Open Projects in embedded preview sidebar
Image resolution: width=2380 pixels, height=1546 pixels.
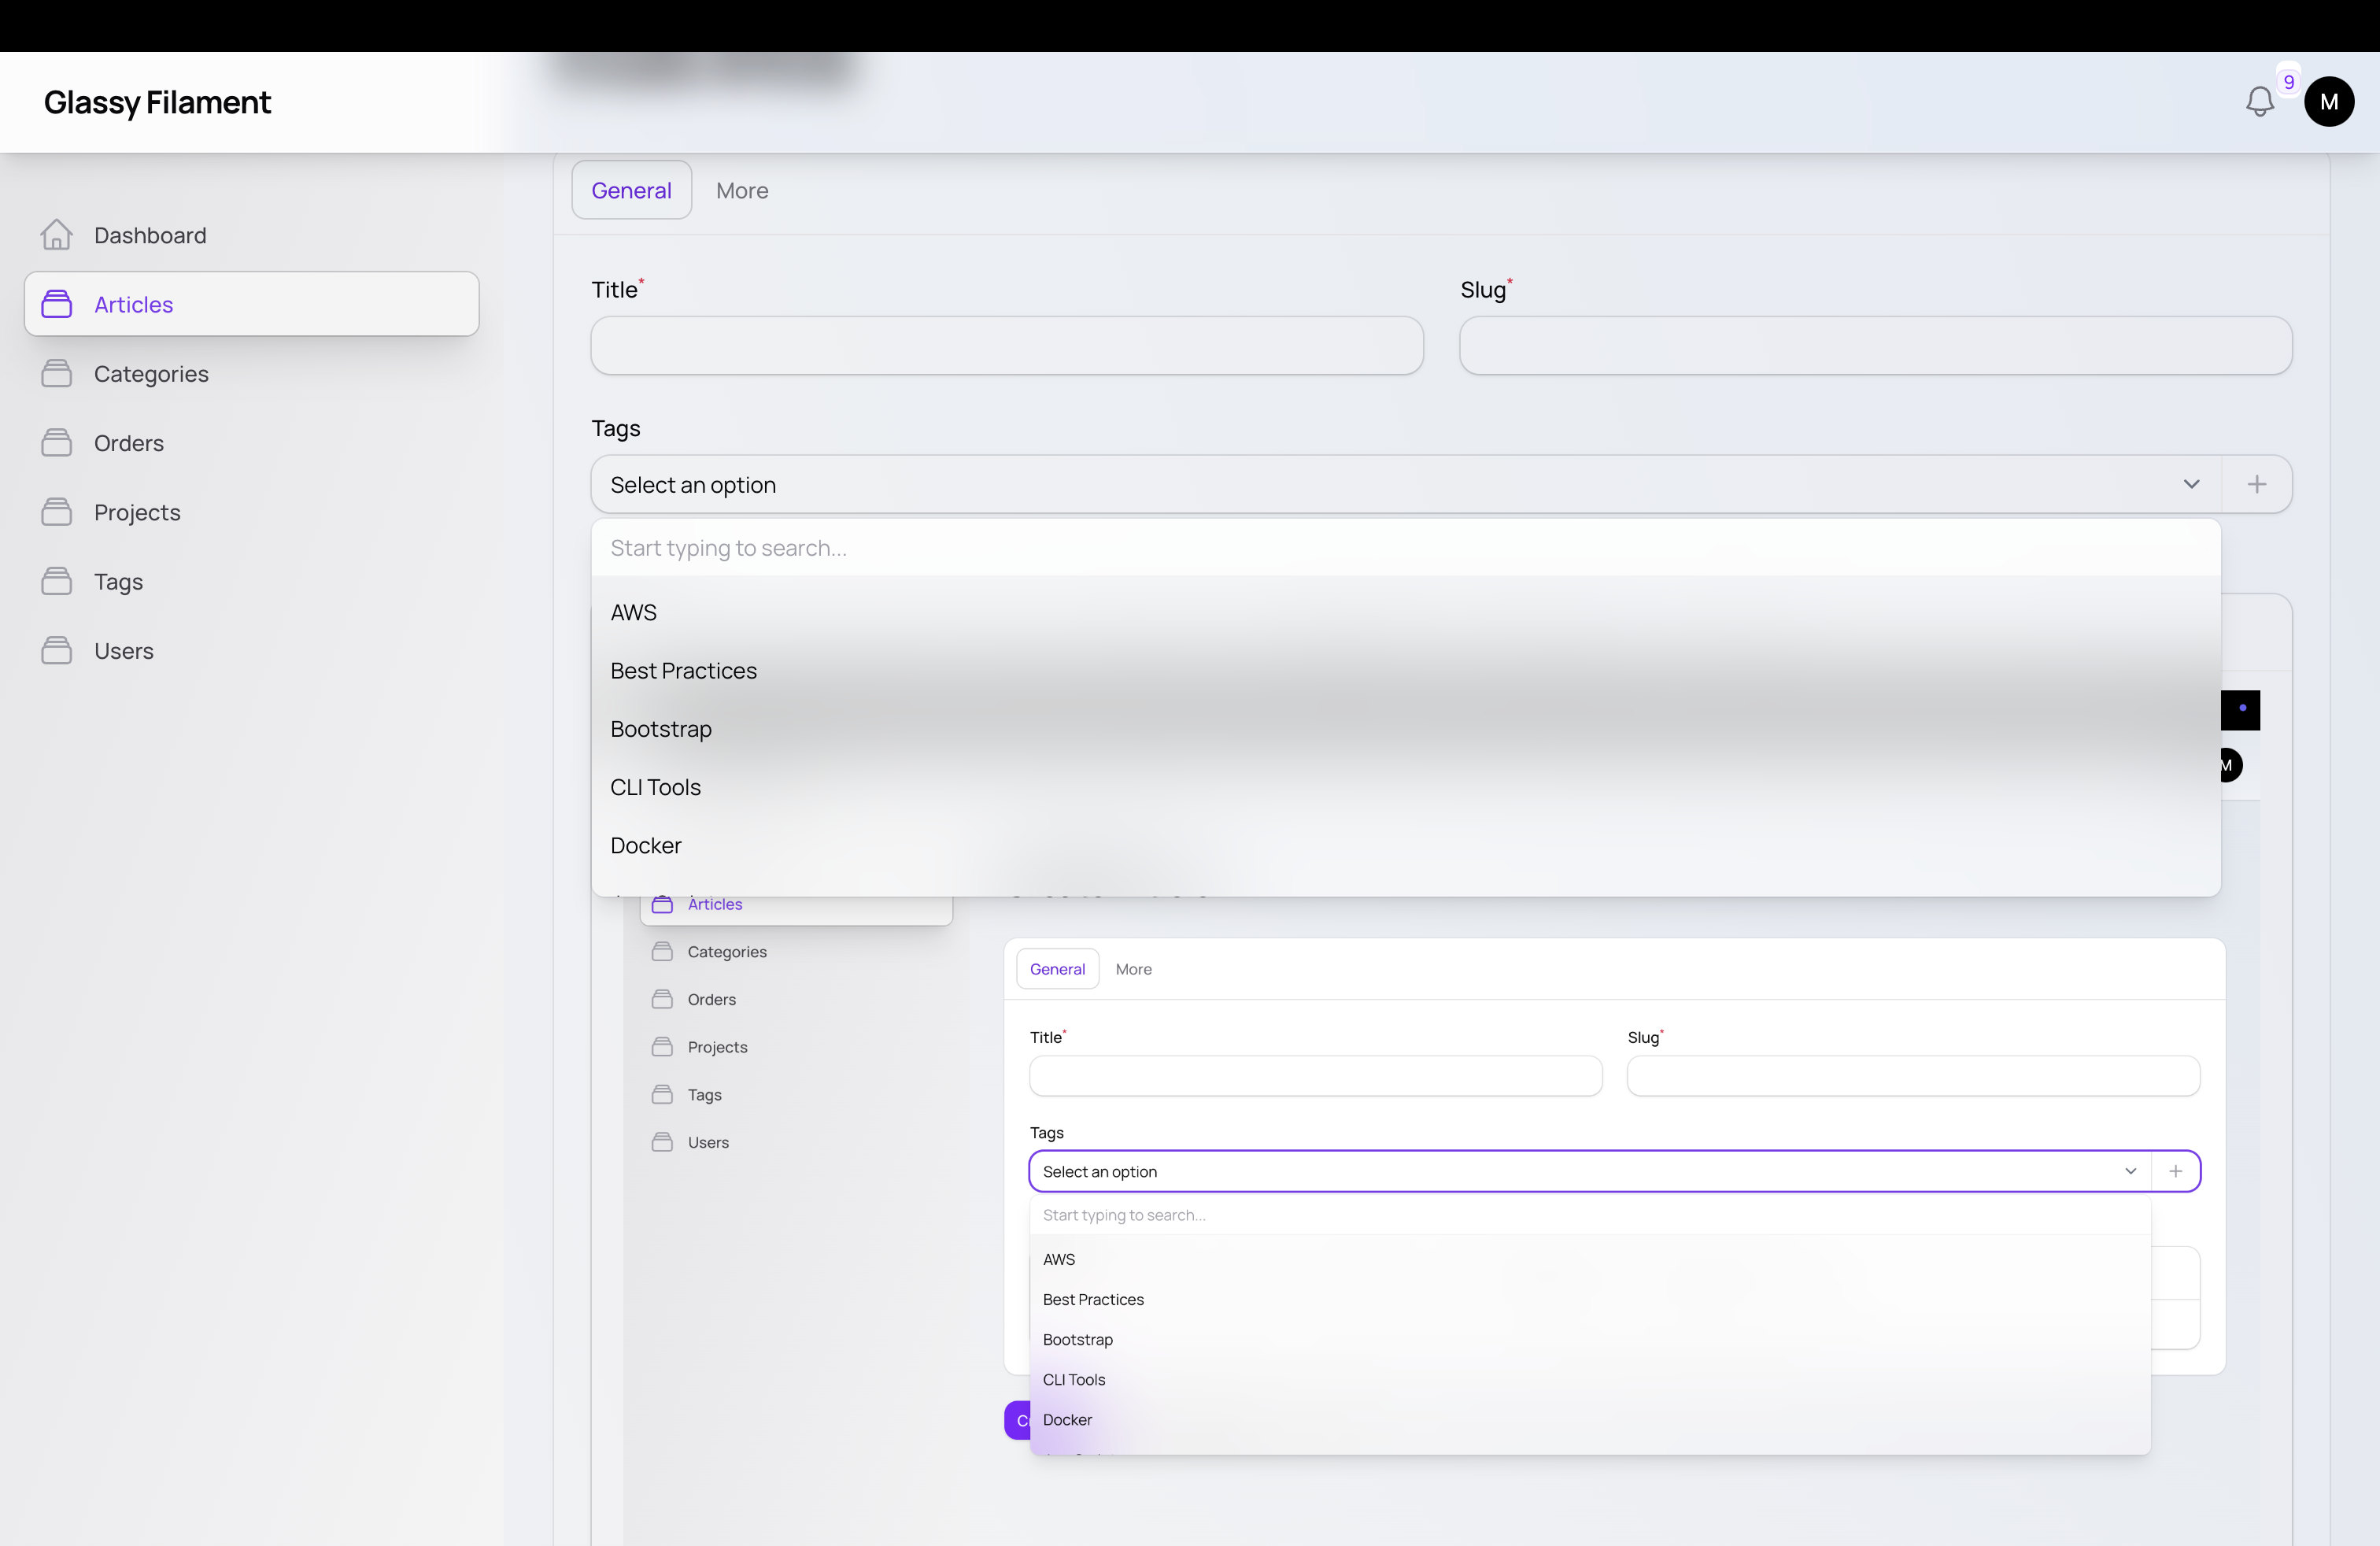(x=797, y=1046)
